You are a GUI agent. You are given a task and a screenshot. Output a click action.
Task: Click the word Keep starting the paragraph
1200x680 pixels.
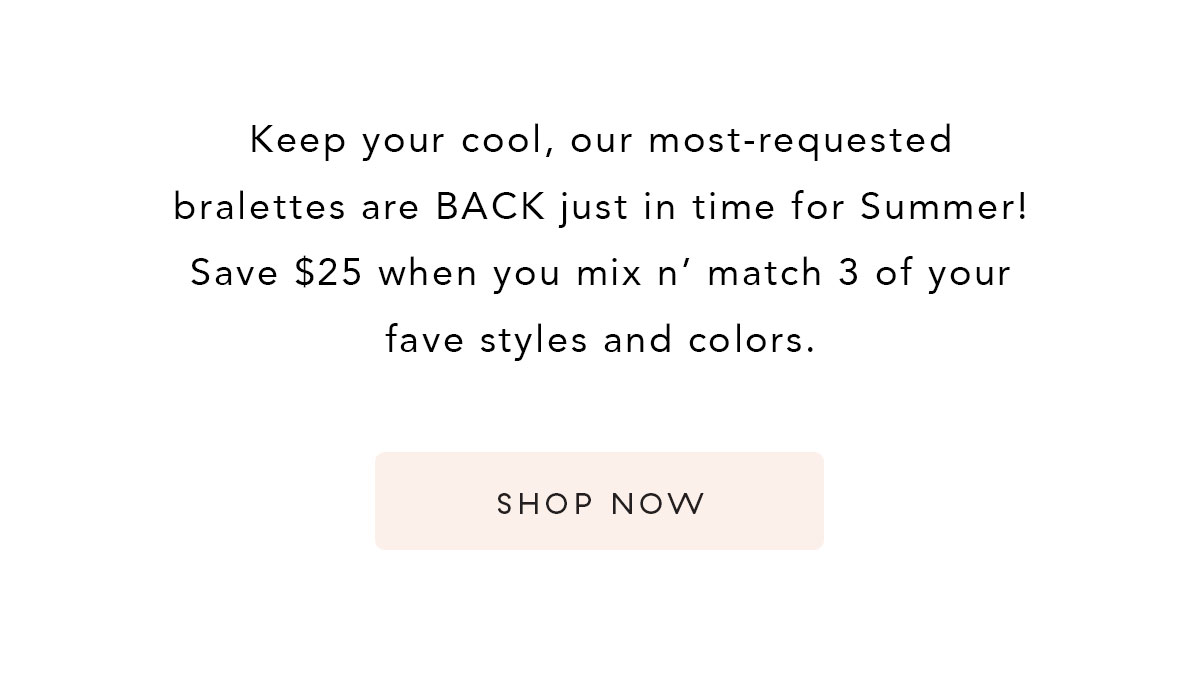click(x=298, y=141)
